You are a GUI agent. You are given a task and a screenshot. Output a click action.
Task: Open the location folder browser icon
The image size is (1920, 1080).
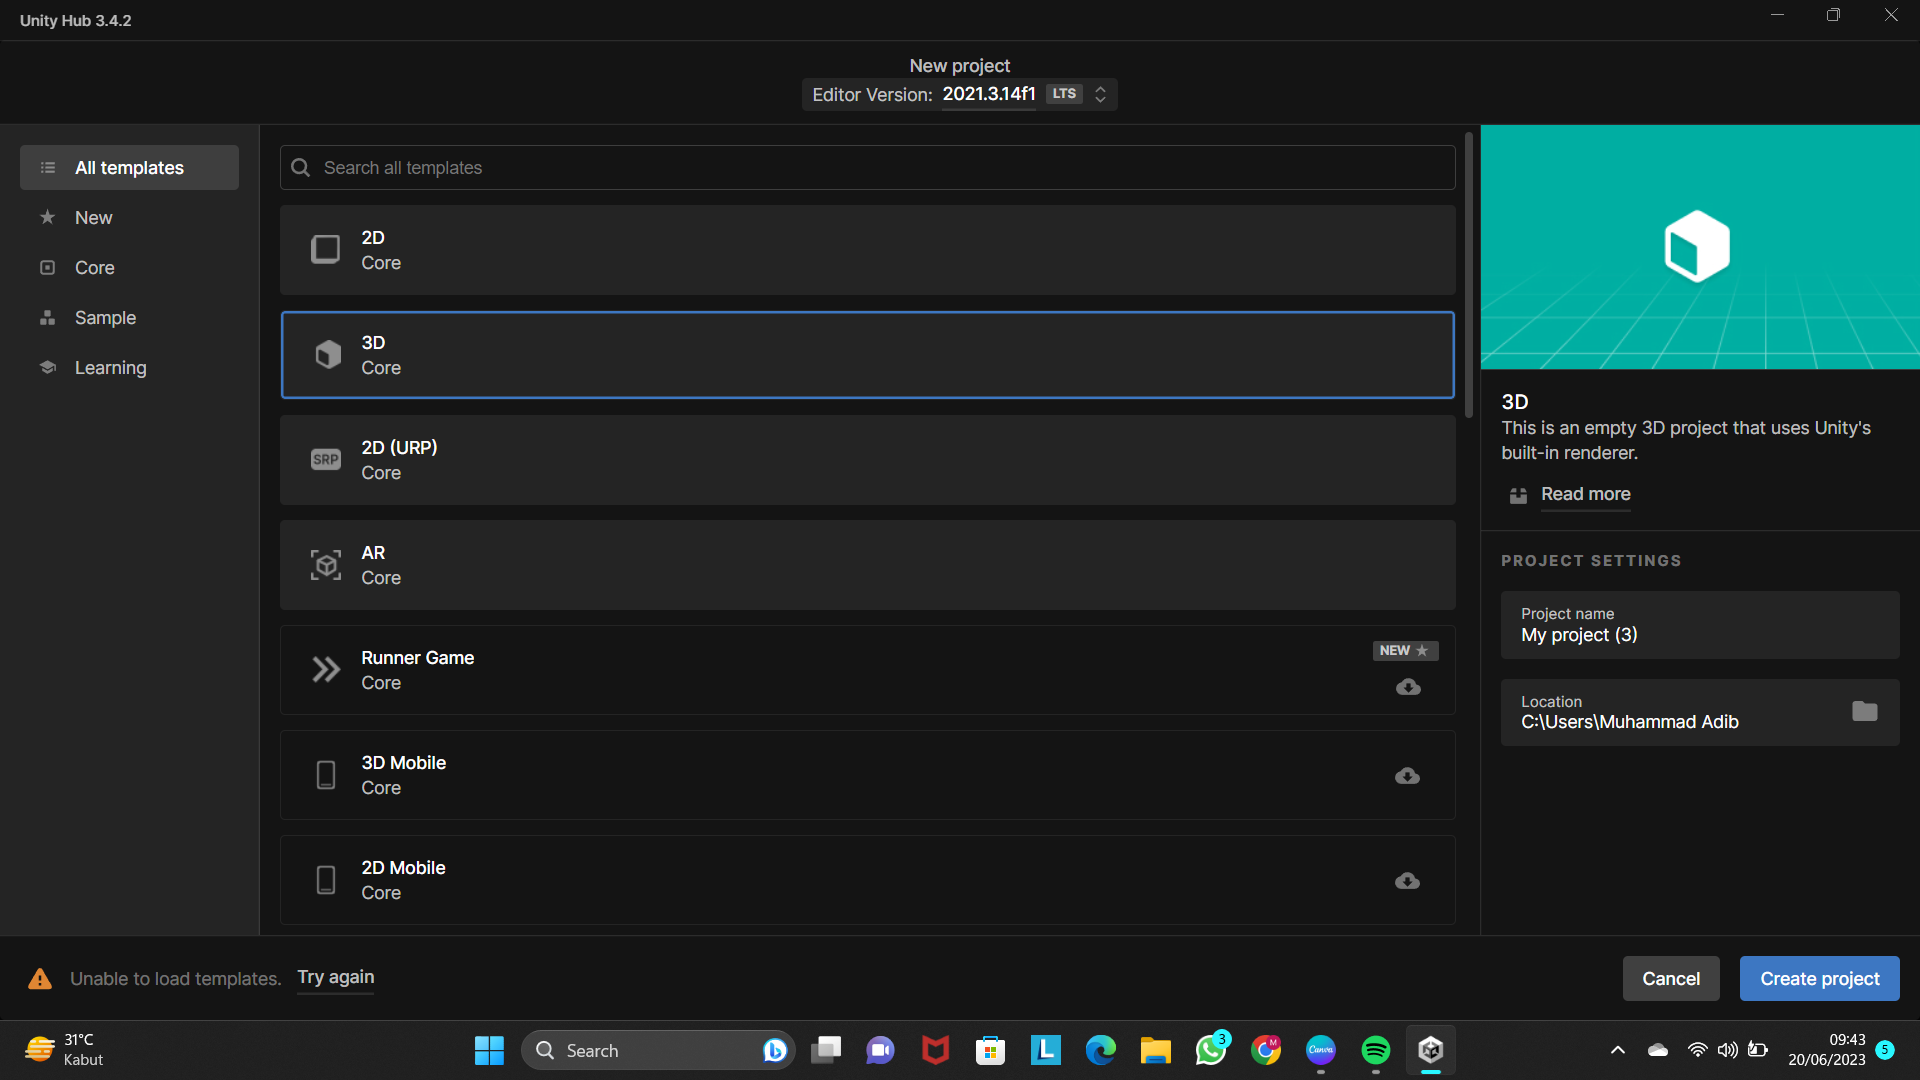pyautogui.click(x=1864, y=712)
